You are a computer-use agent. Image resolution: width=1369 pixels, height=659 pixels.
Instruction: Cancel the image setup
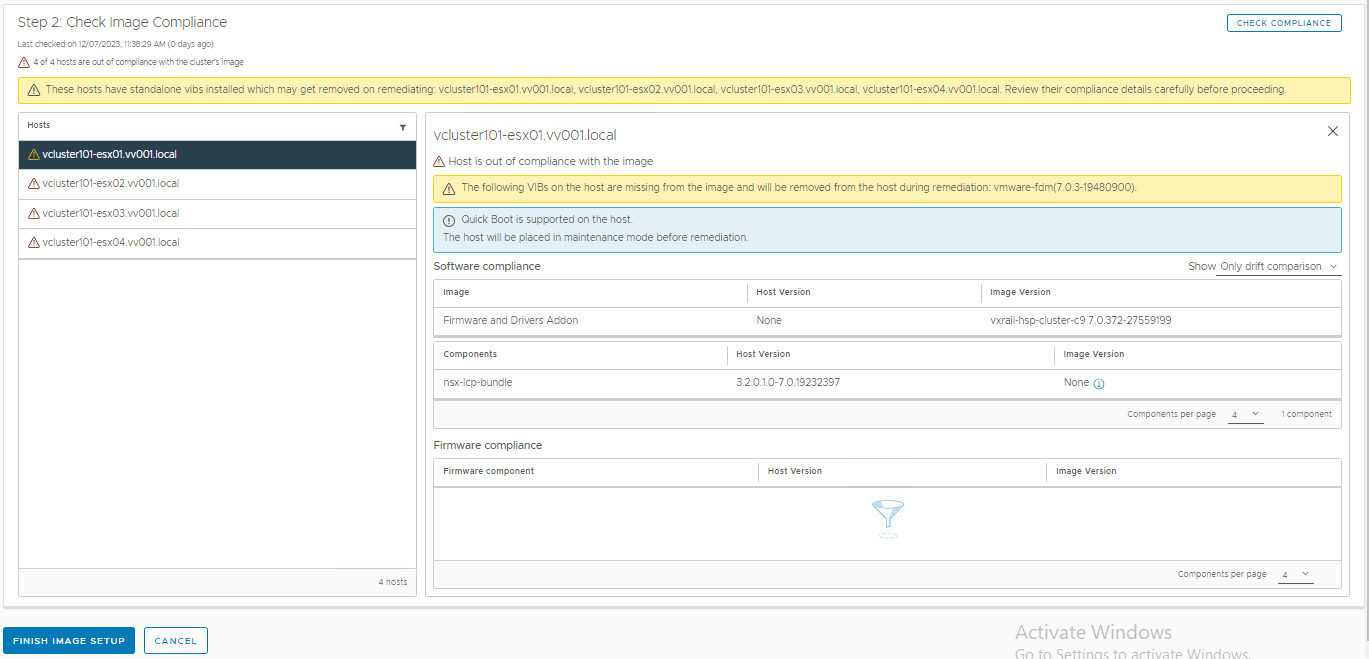[175, 641]
